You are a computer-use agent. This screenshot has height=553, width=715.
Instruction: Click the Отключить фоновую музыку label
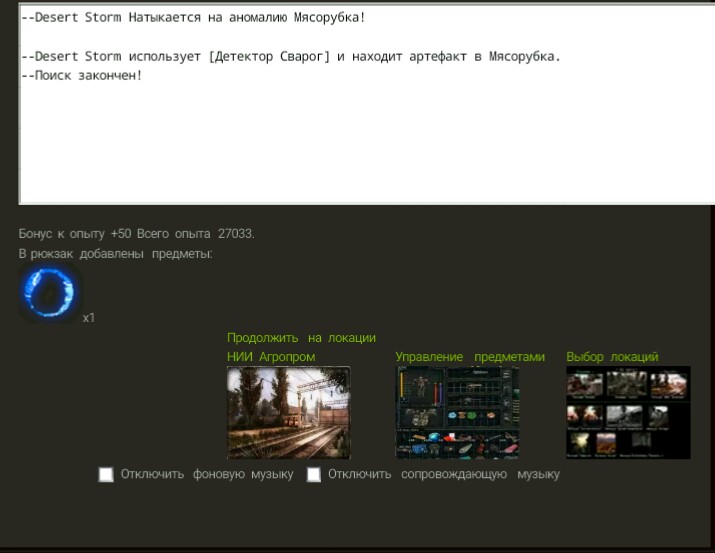click(x=207, y=474)
